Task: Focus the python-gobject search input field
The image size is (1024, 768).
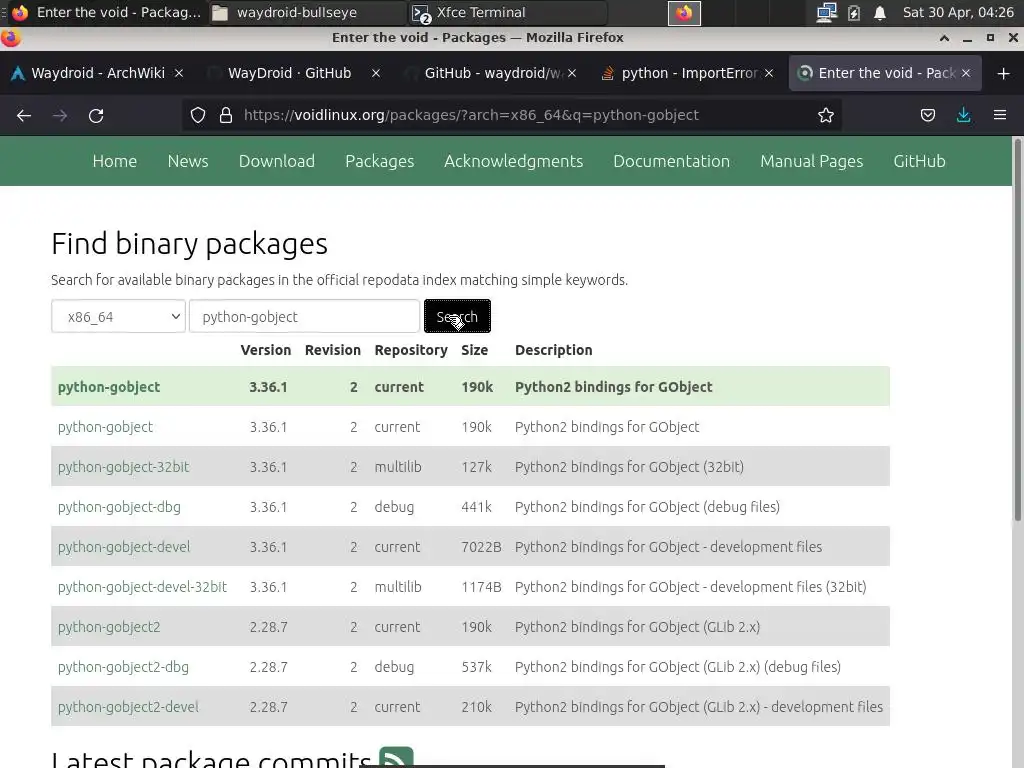Action: [x=304, y=317]
